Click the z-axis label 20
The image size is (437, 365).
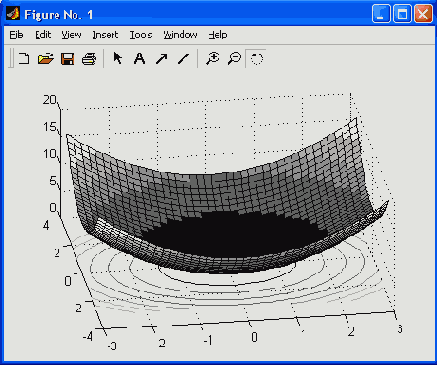(50, 100)
